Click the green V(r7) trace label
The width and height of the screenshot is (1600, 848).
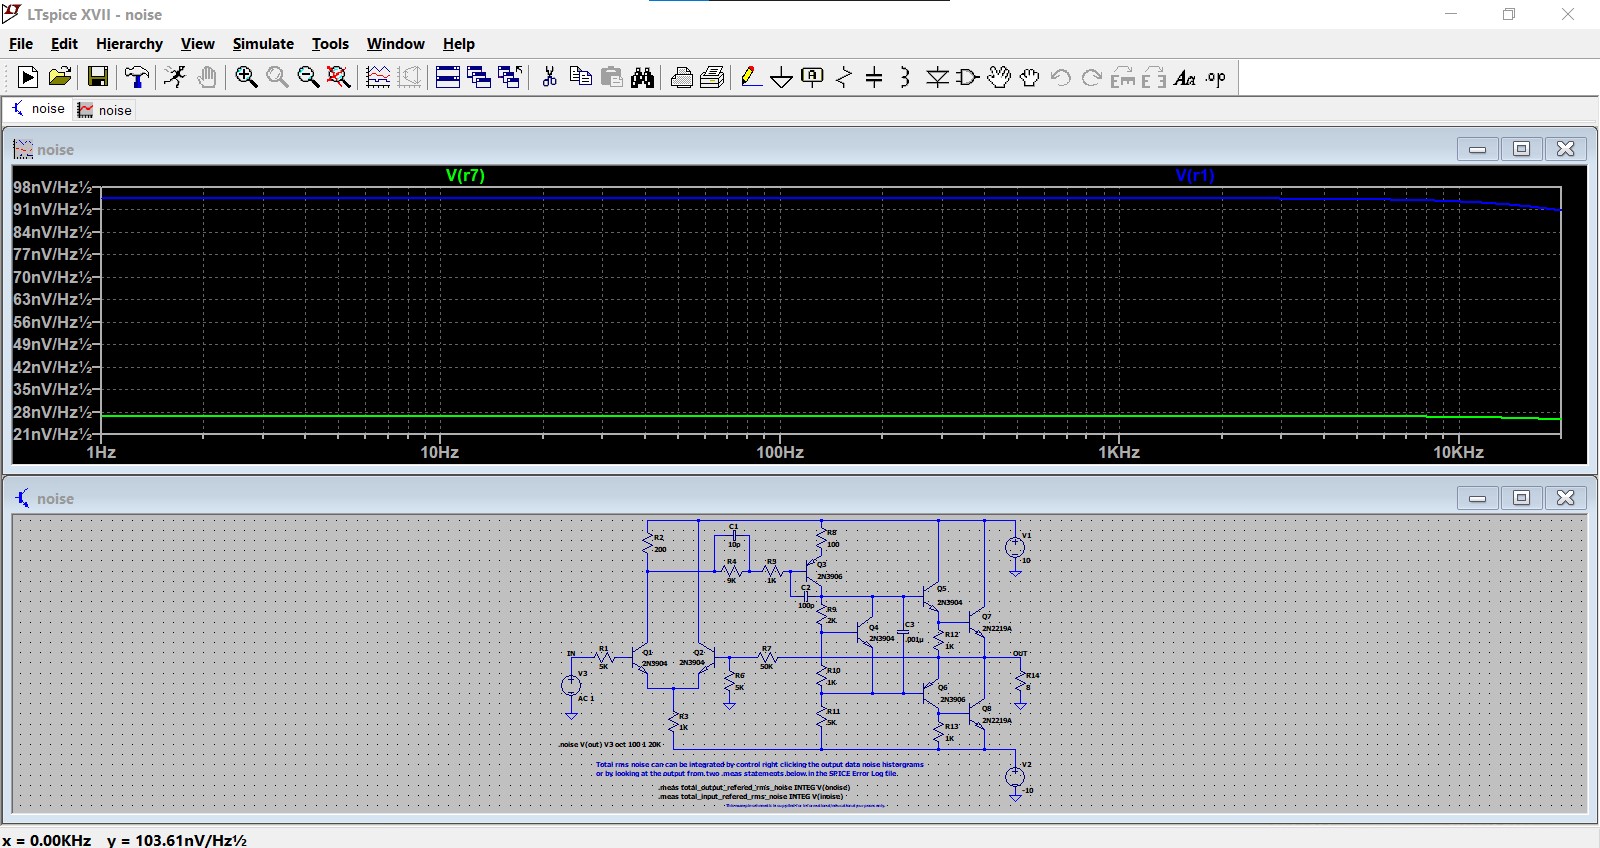tap(465, 175)
